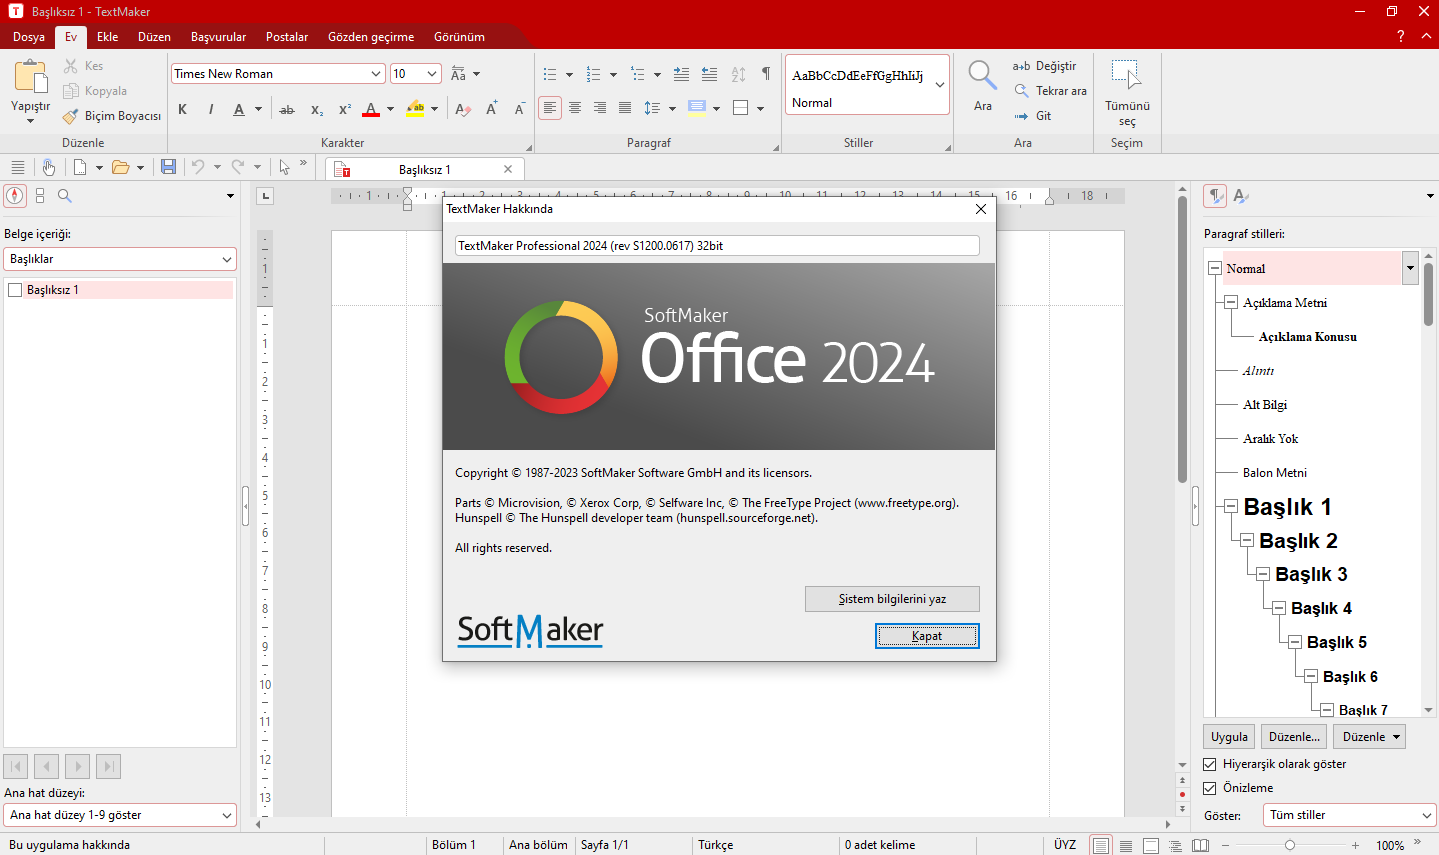The image size is (1439, 855).
Task: Click Türkçe language in status bar
Action: [716, 845]
